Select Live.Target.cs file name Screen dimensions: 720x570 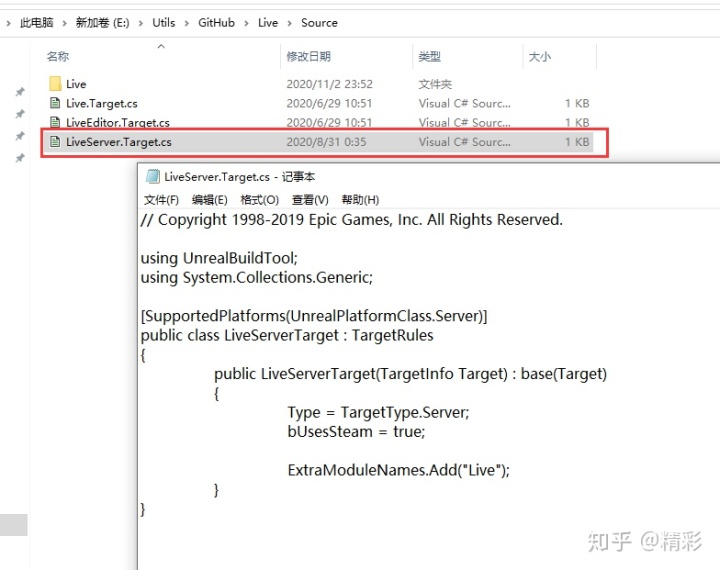(x=101, y=103)
